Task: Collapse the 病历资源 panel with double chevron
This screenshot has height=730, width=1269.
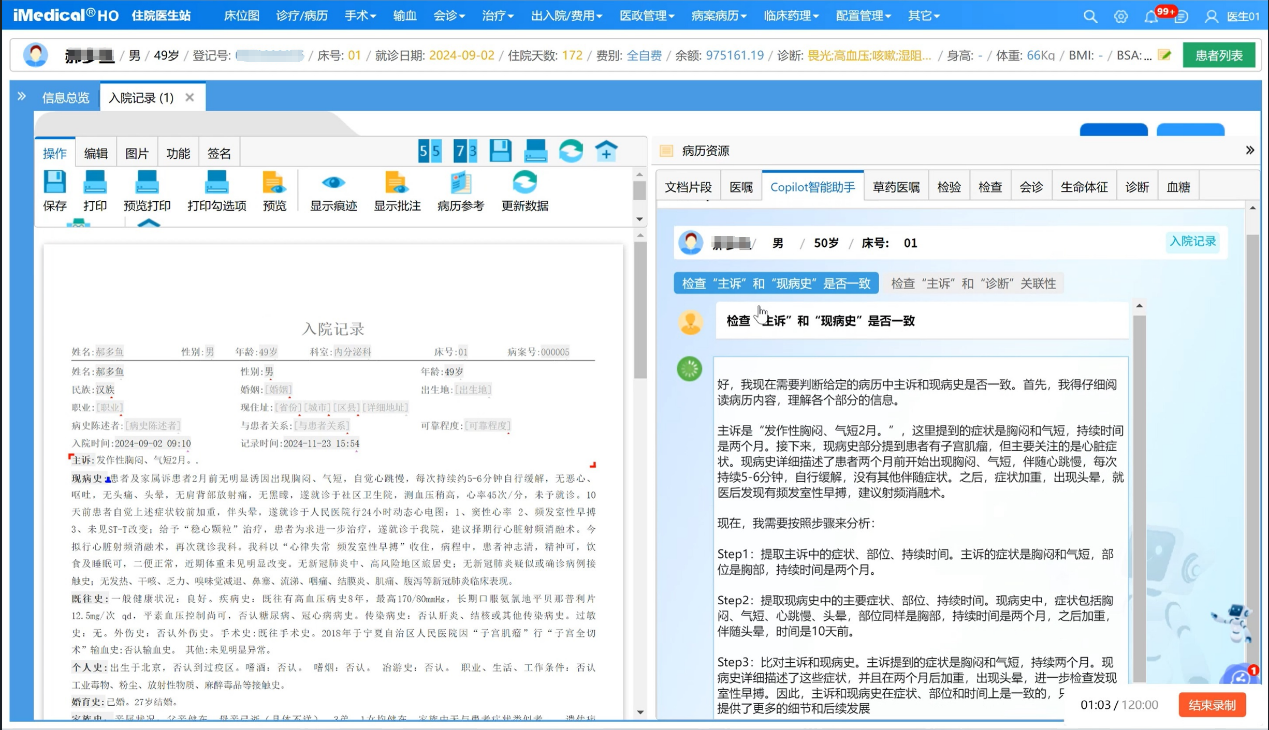Action: [x=1249, y=150]
